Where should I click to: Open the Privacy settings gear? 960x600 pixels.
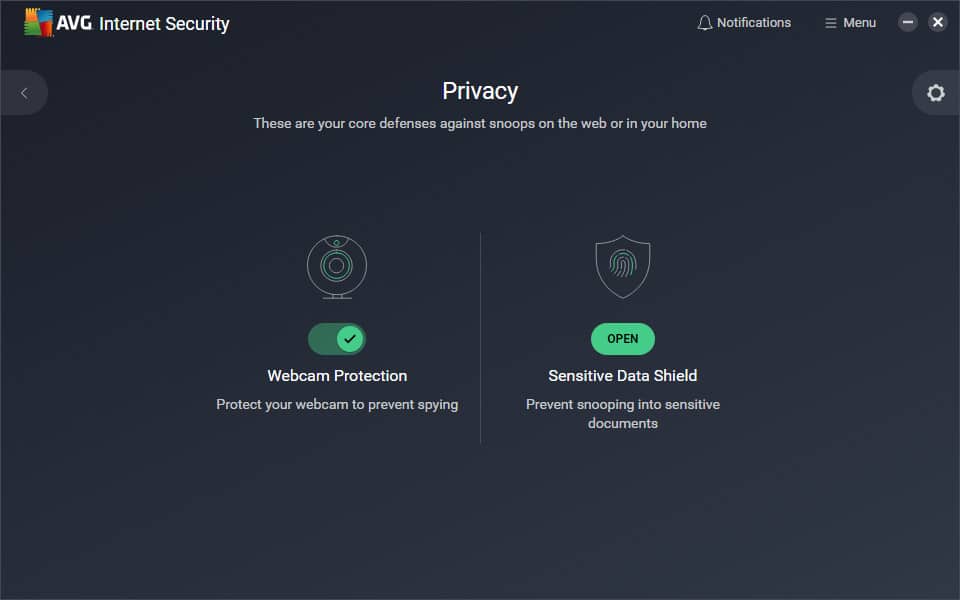pos(936,93)
